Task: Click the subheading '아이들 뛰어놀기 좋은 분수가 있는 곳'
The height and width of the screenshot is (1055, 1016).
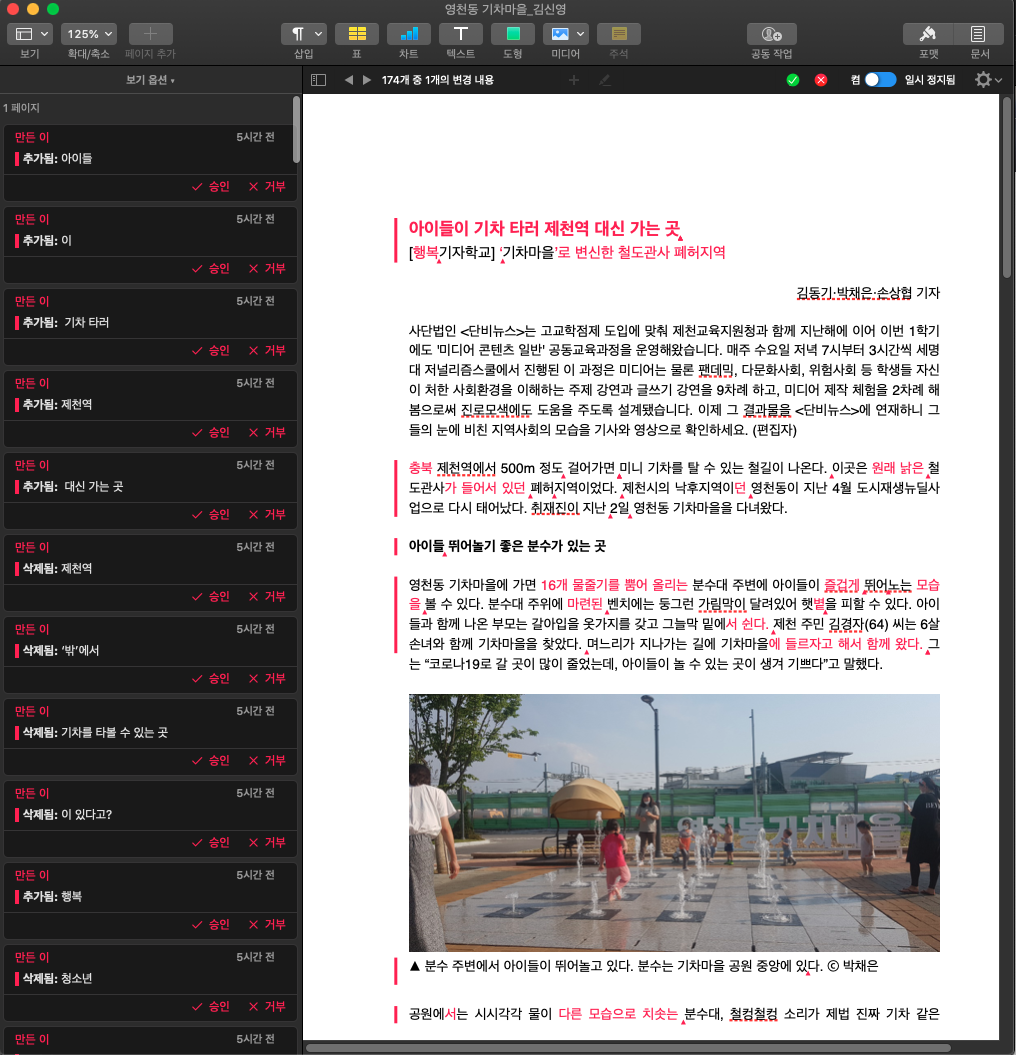Action: tap(507, 546)
